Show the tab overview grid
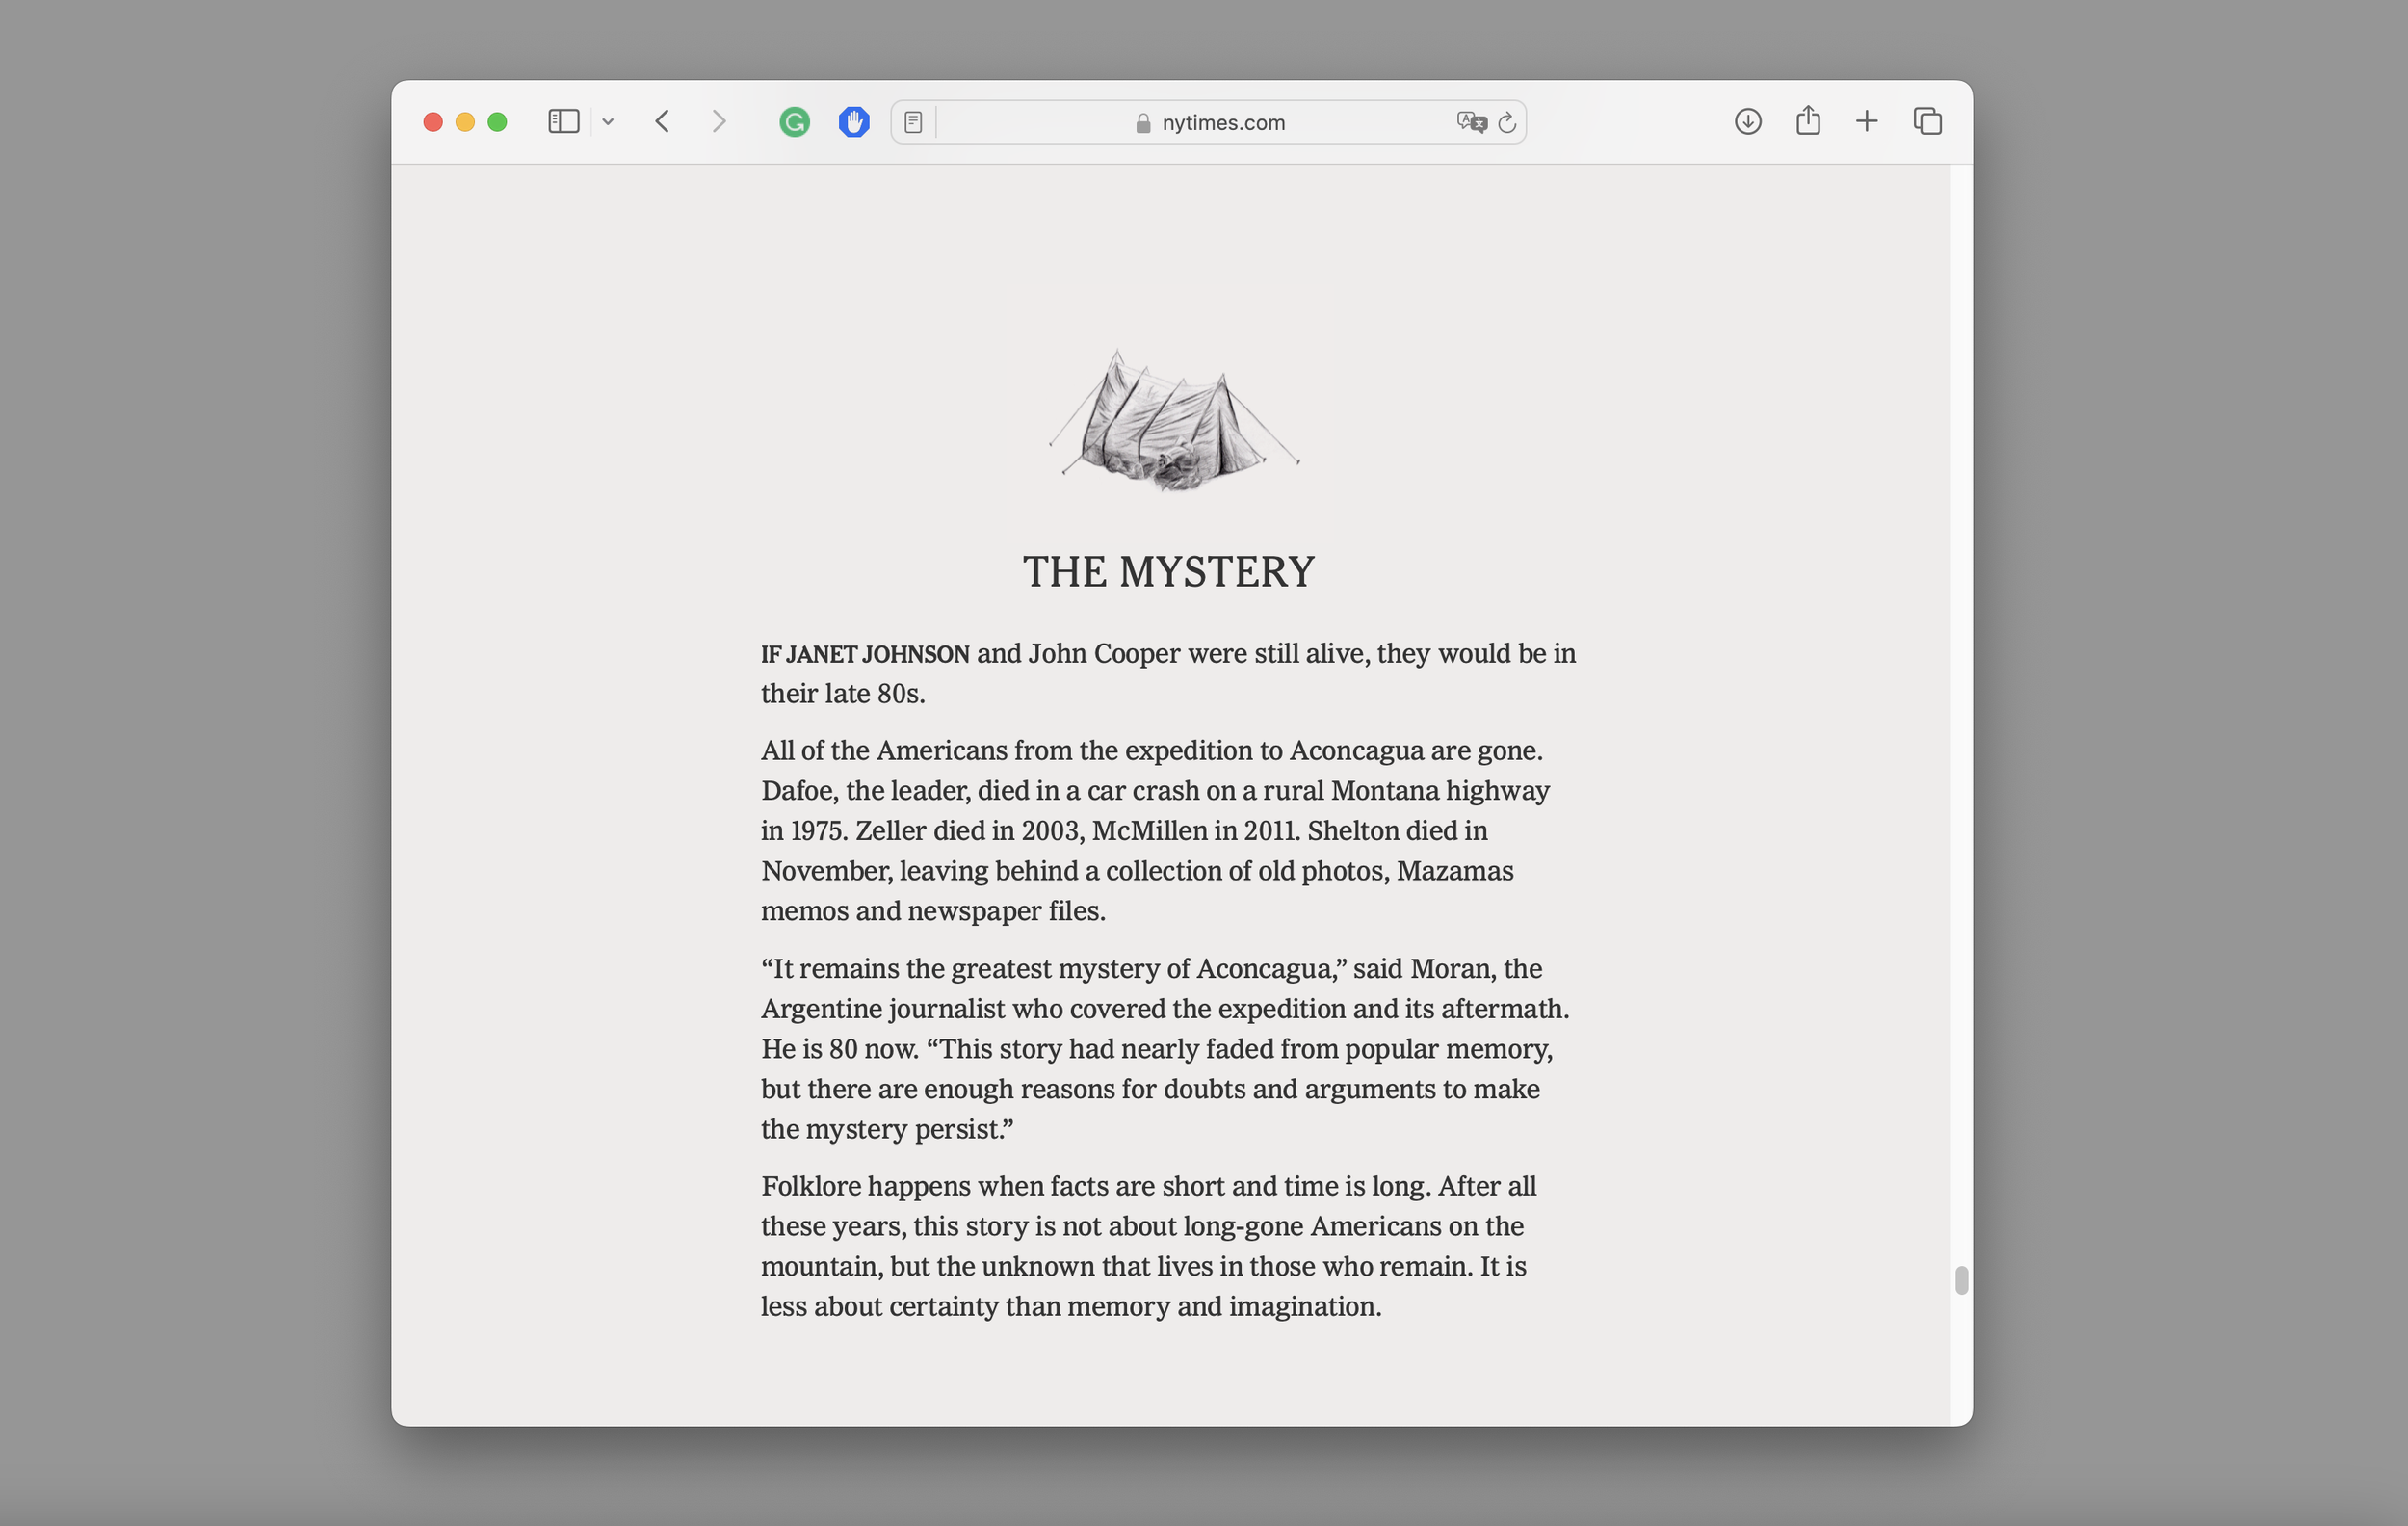The image size is (2408, 1526). [x=1927, y=122]
